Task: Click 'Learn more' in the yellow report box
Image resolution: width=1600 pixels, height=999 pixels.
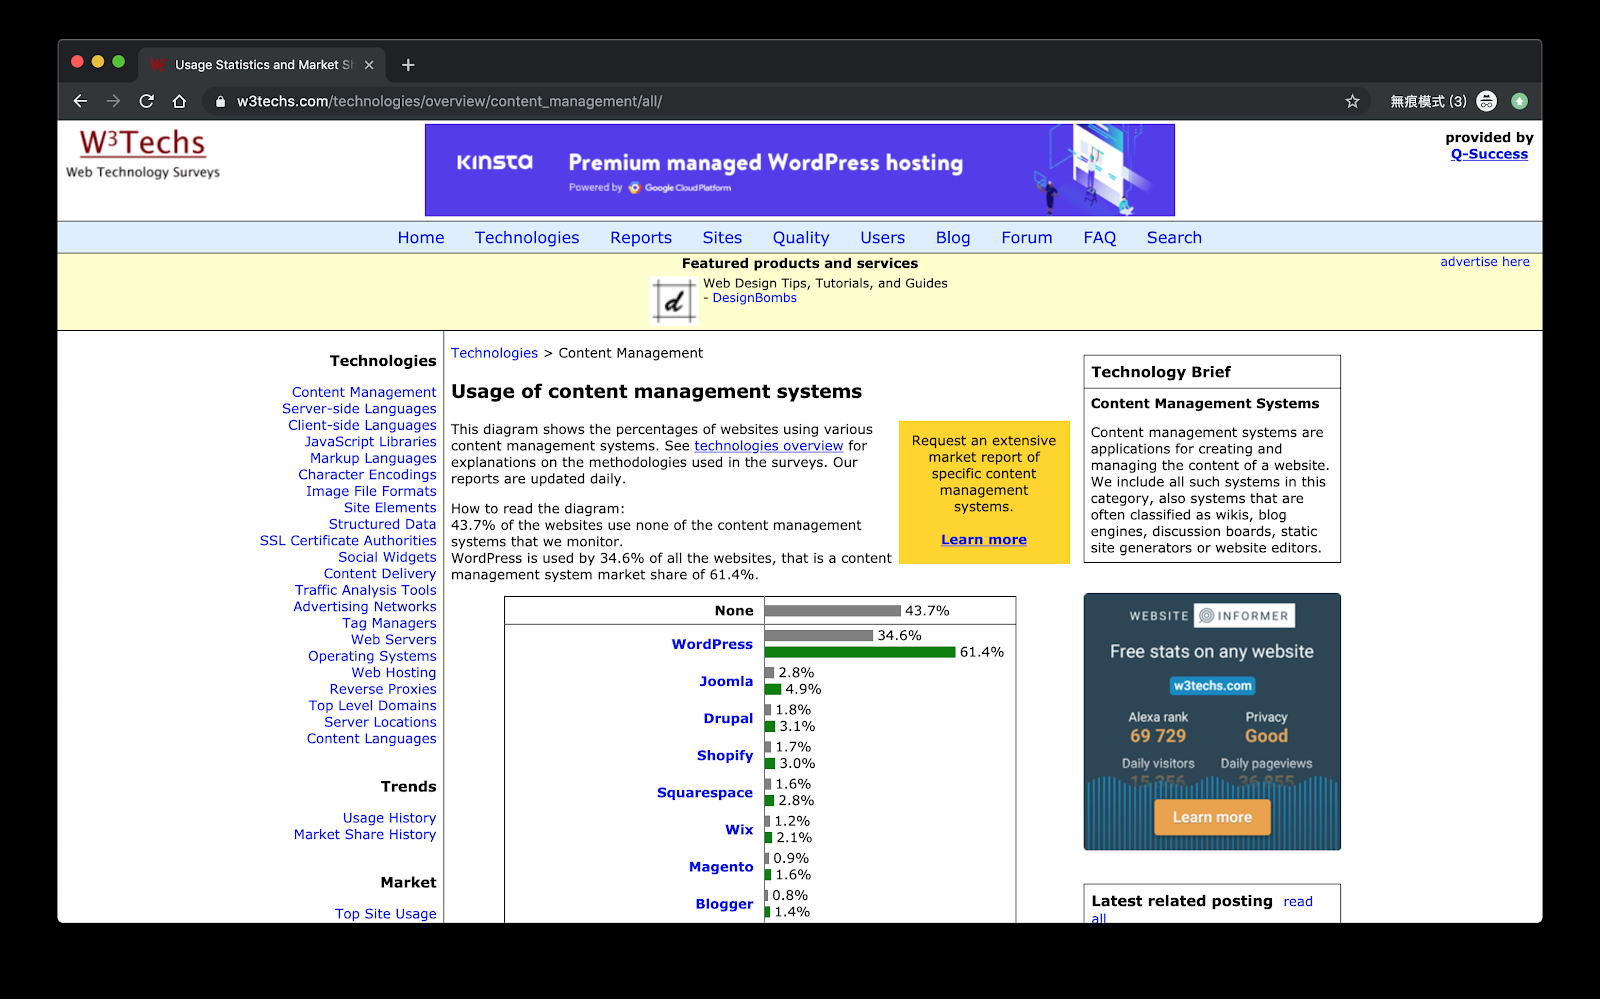Action: click(x=984, y=539)
